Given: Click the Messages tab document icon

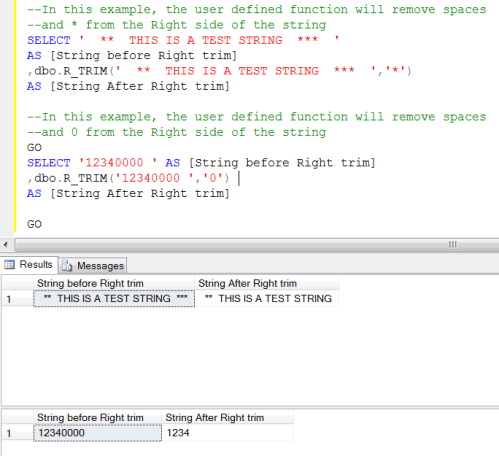Looking at the screenshot, I should (67, 266).
